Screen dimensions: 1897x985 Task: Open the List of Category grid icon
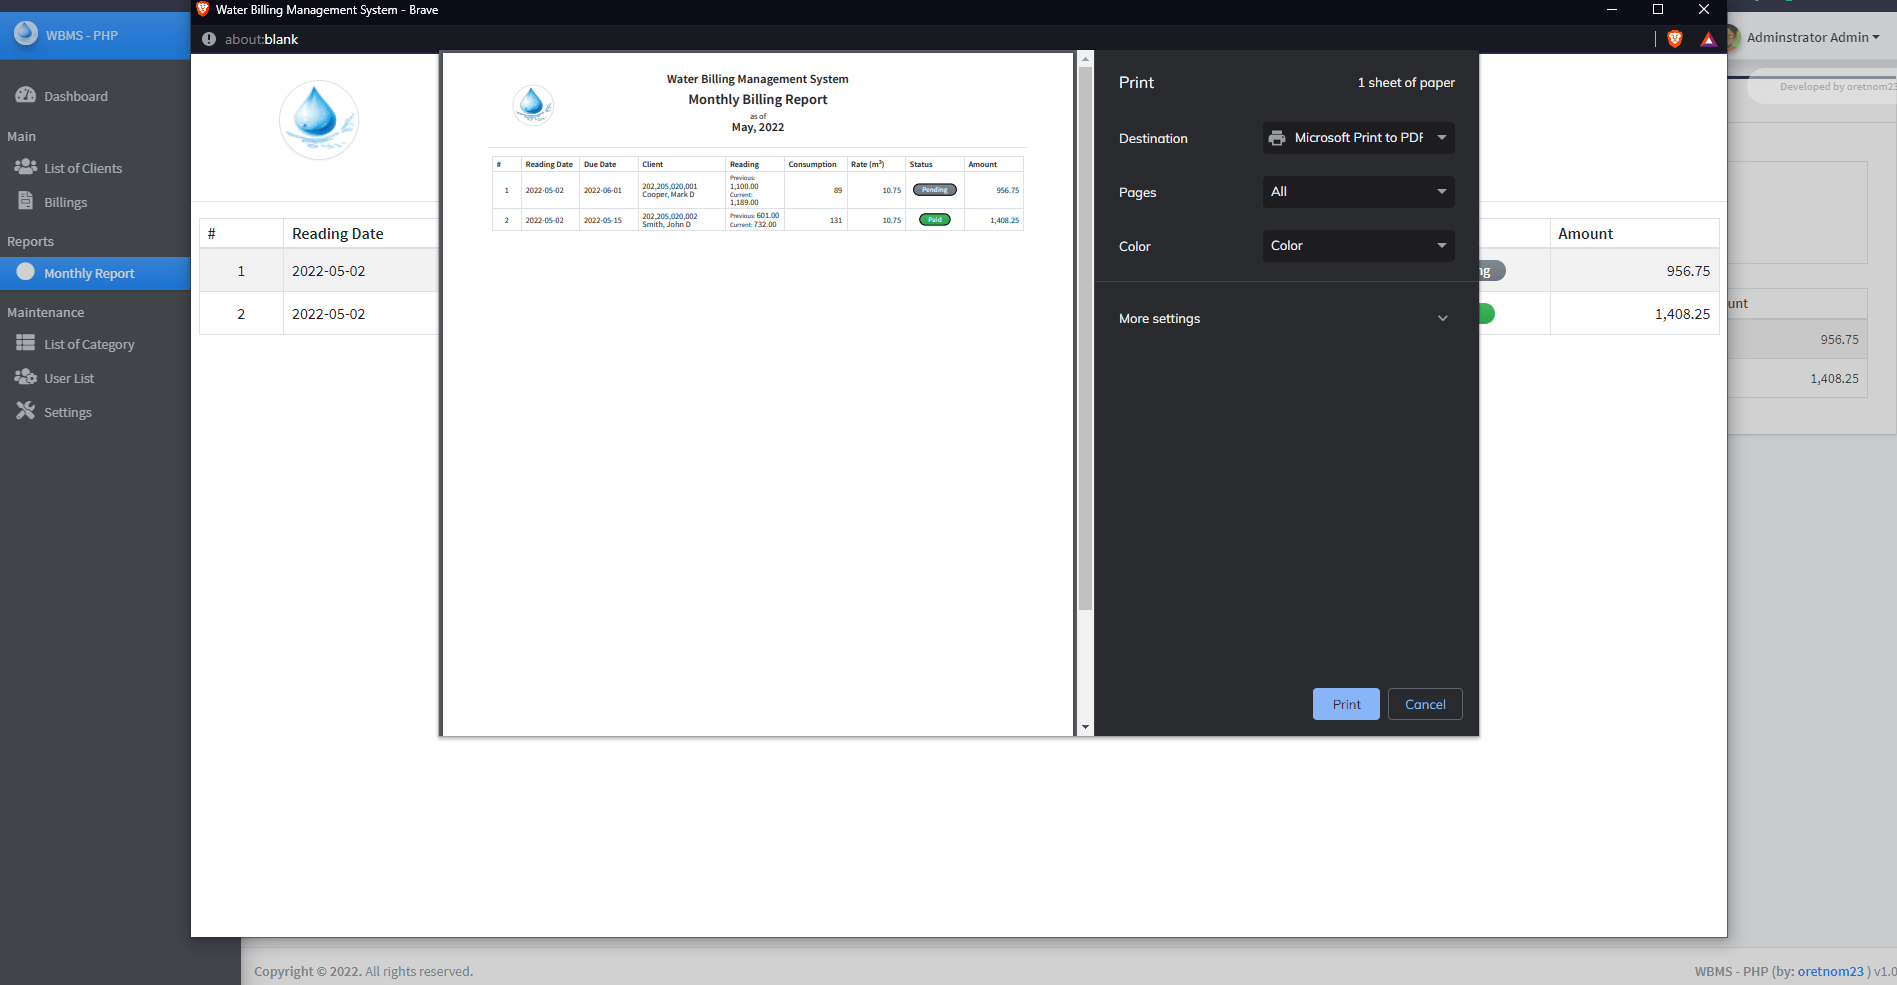click(25, 343)
